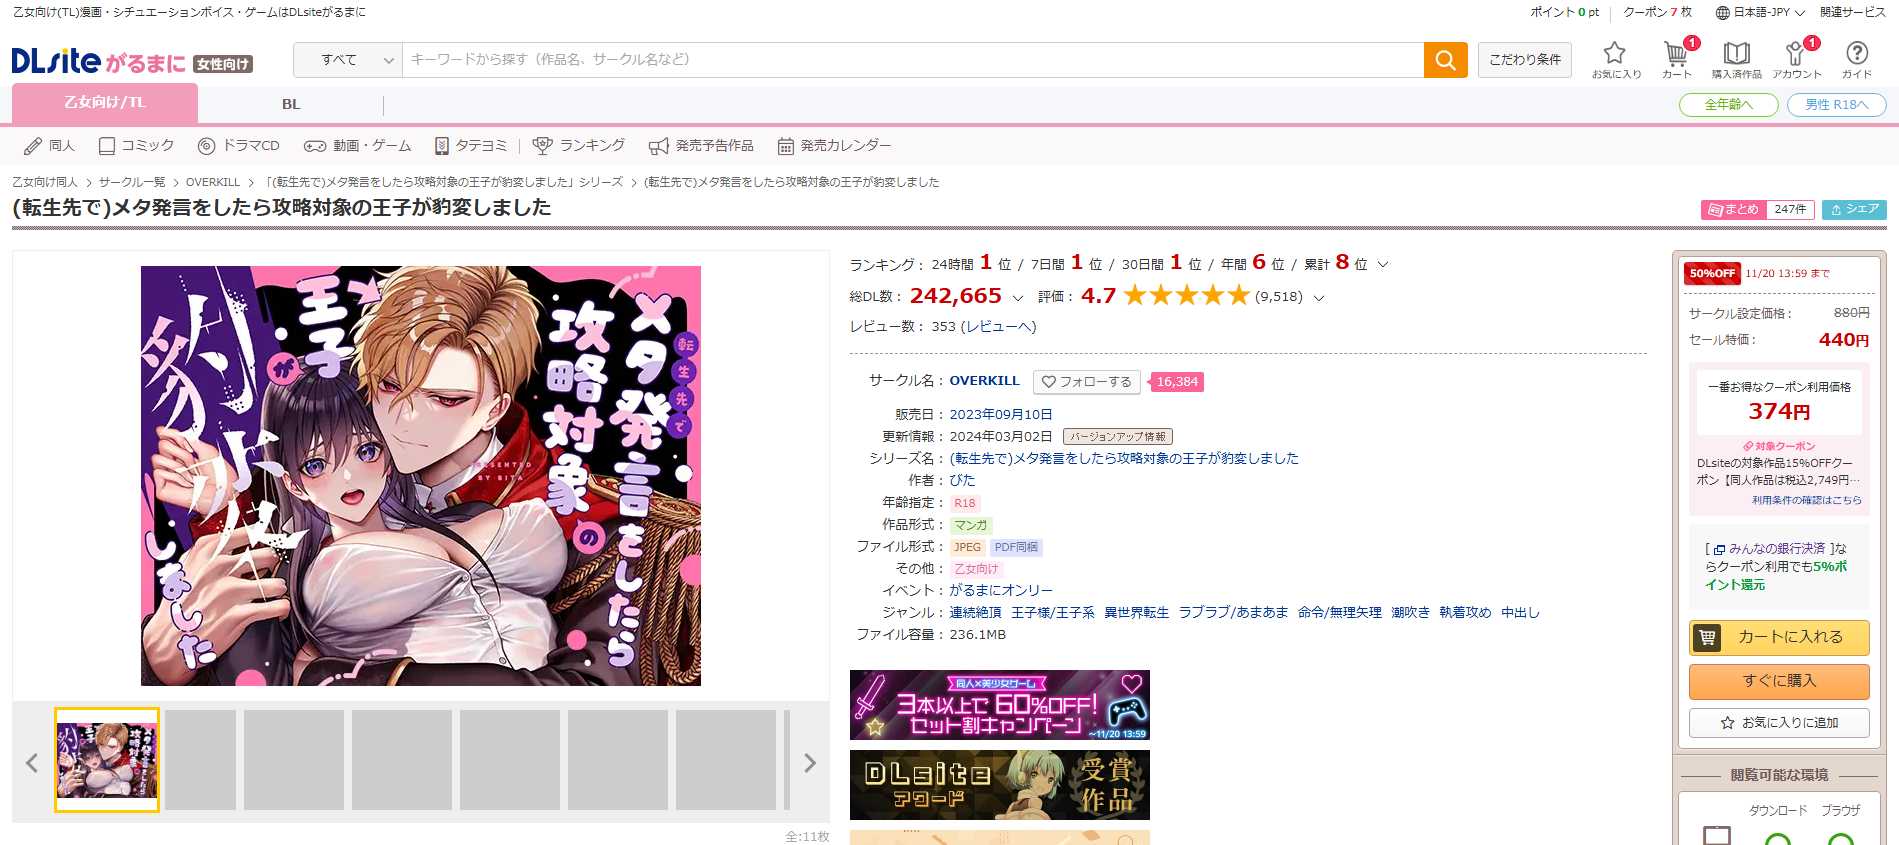Open the カート shopping cart icon
Image resolution: width=1899 pixels, height=845 pixels.
pyautogui.click(x=1677, y=60)
